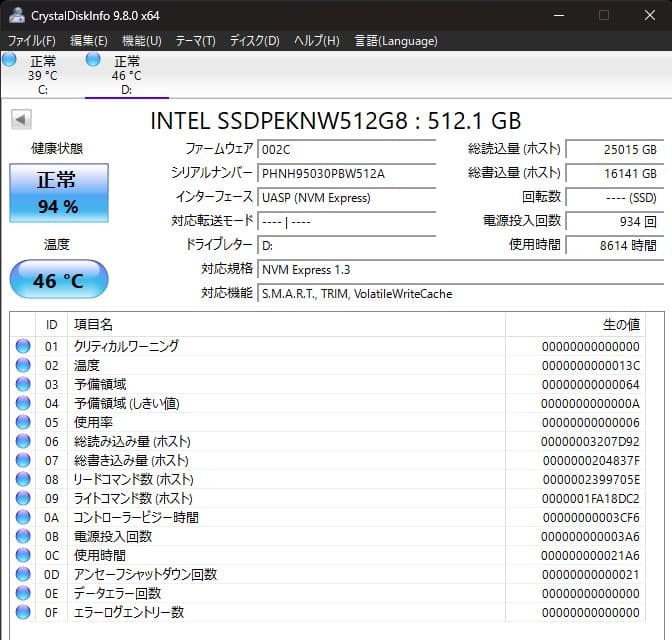The image size is (672, 640).
Task: Click power on hours value 8614 時間
Action: [x=615, y=246]
